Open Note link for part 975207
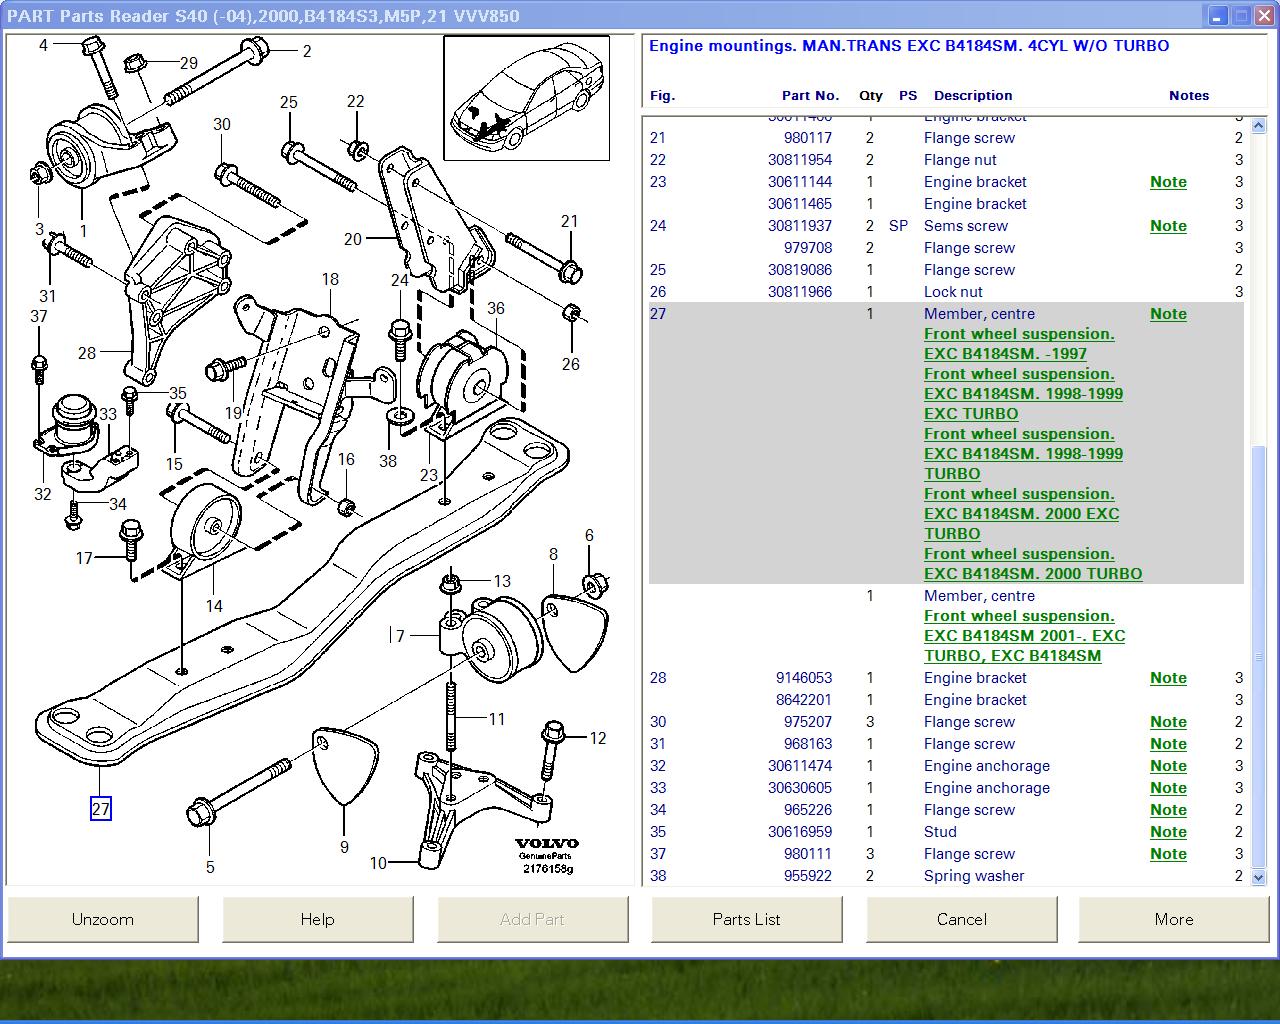 [x=1168, y=722]
